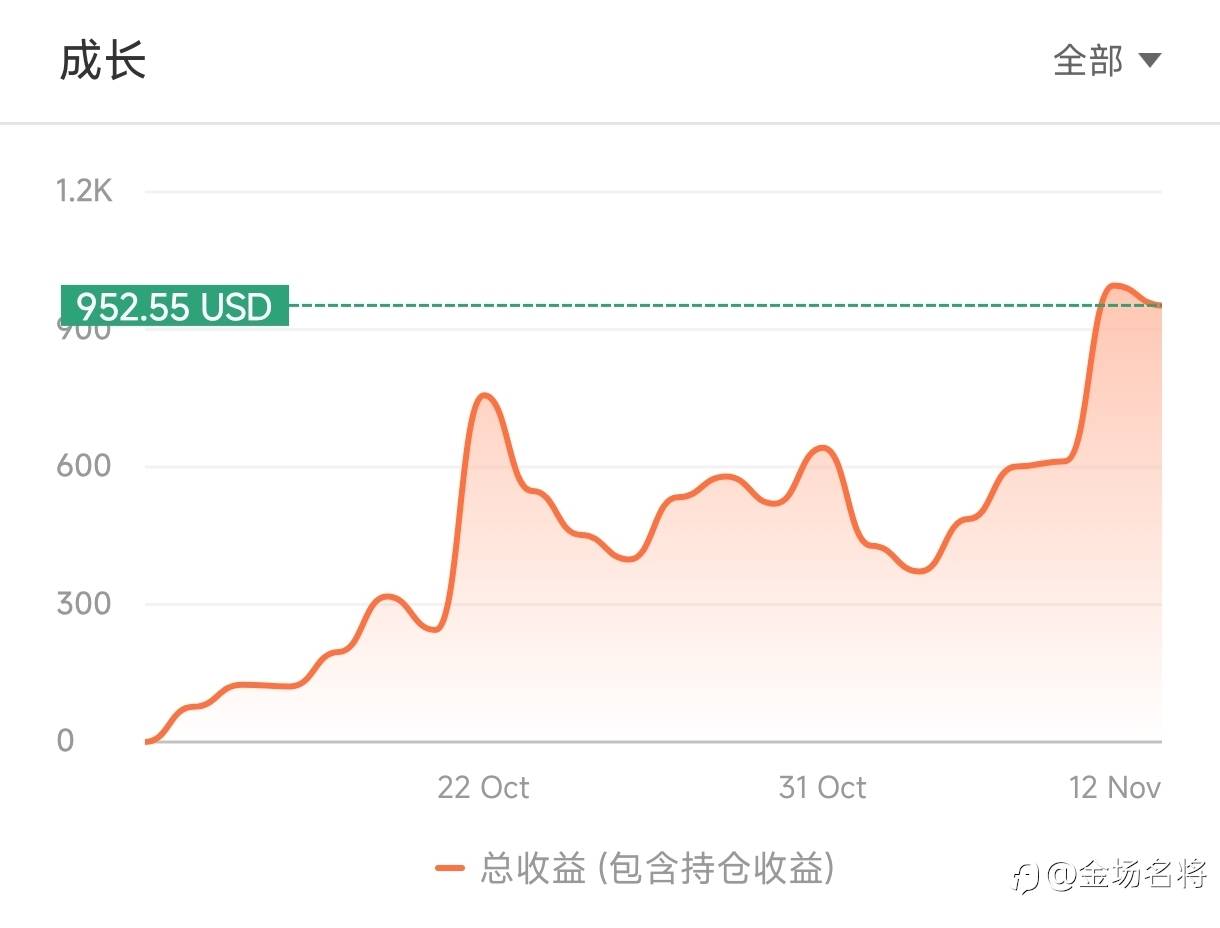Viewport: 1220px width, 928px height.
Task: Toggle the 总收益 (包含持仓收益) legend series
Action: point(656,868)
